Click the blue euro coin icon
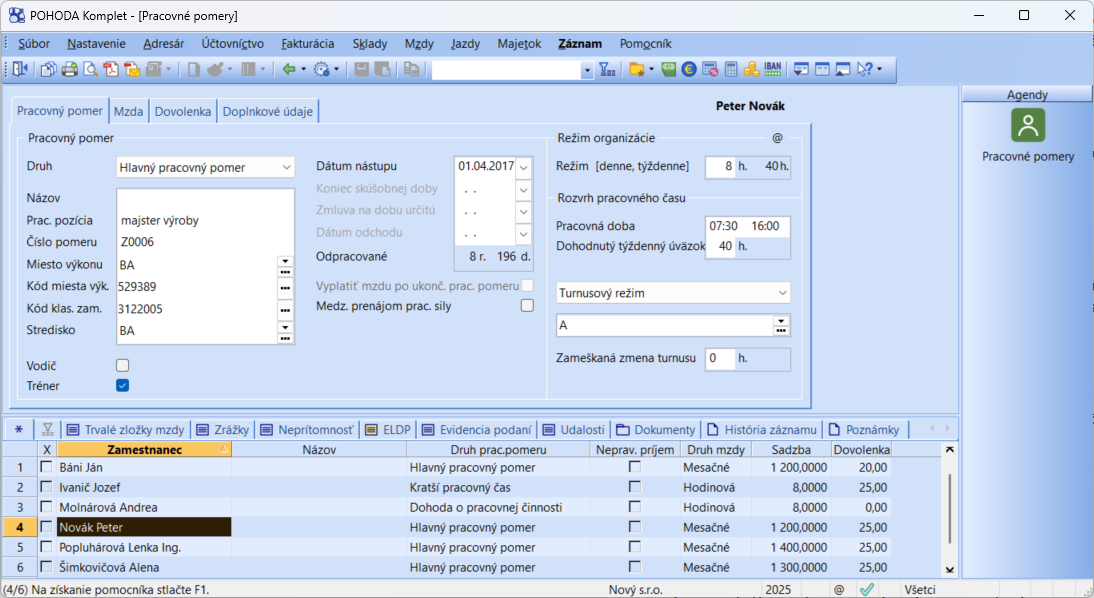 click(689, 70)
